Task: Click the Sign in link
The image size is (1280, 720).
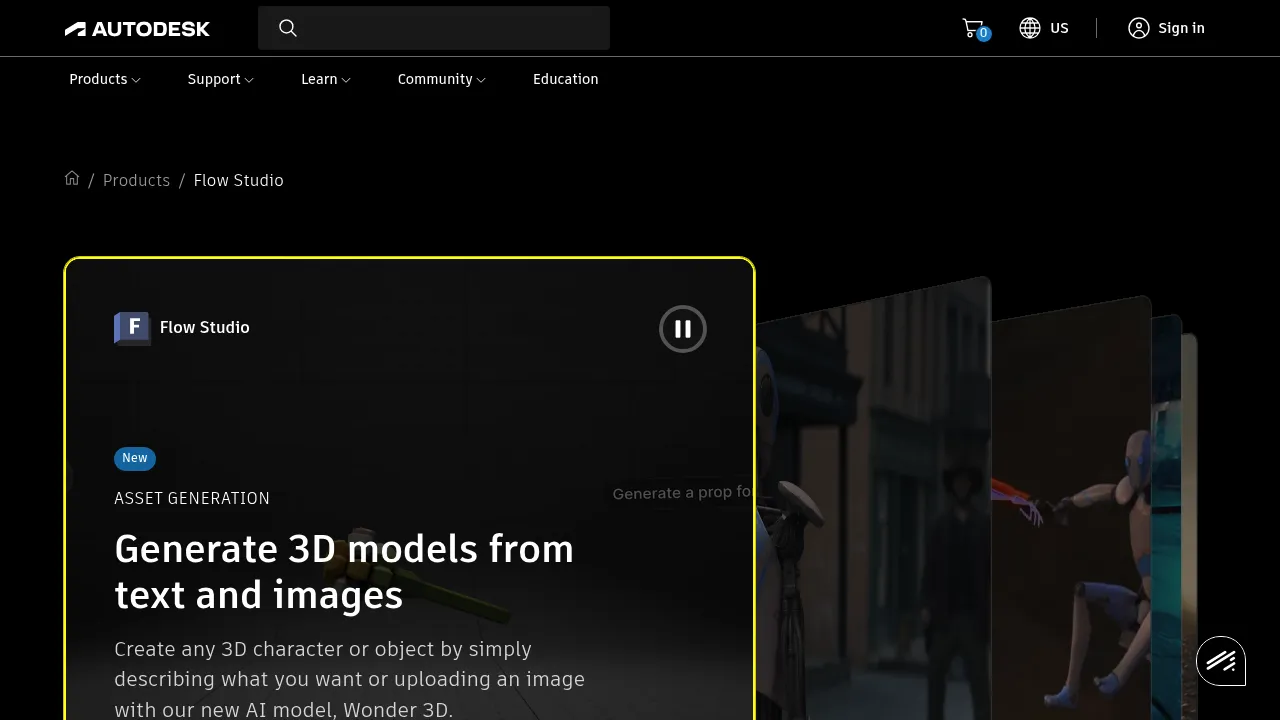Action: click(1181, 28)
